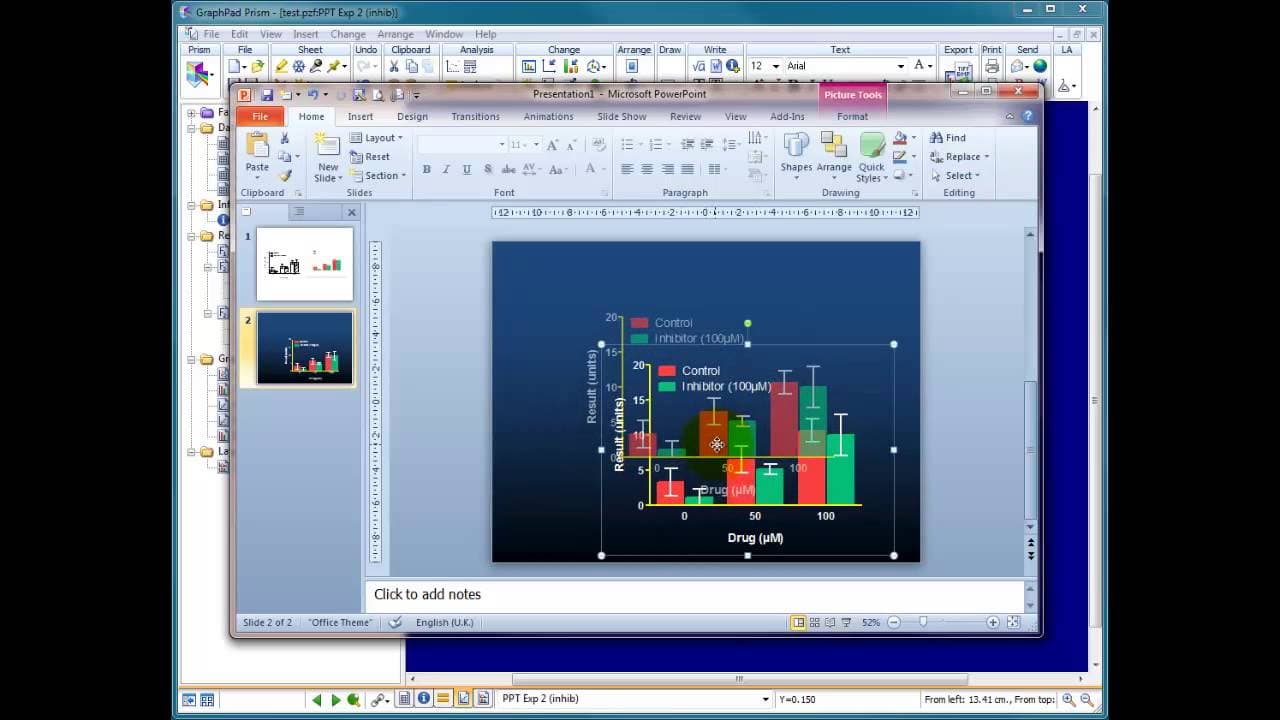The width and height of the screenshot is (1280, 720).
Task: Open Quick Styles gallery
Action: point(872,158)
